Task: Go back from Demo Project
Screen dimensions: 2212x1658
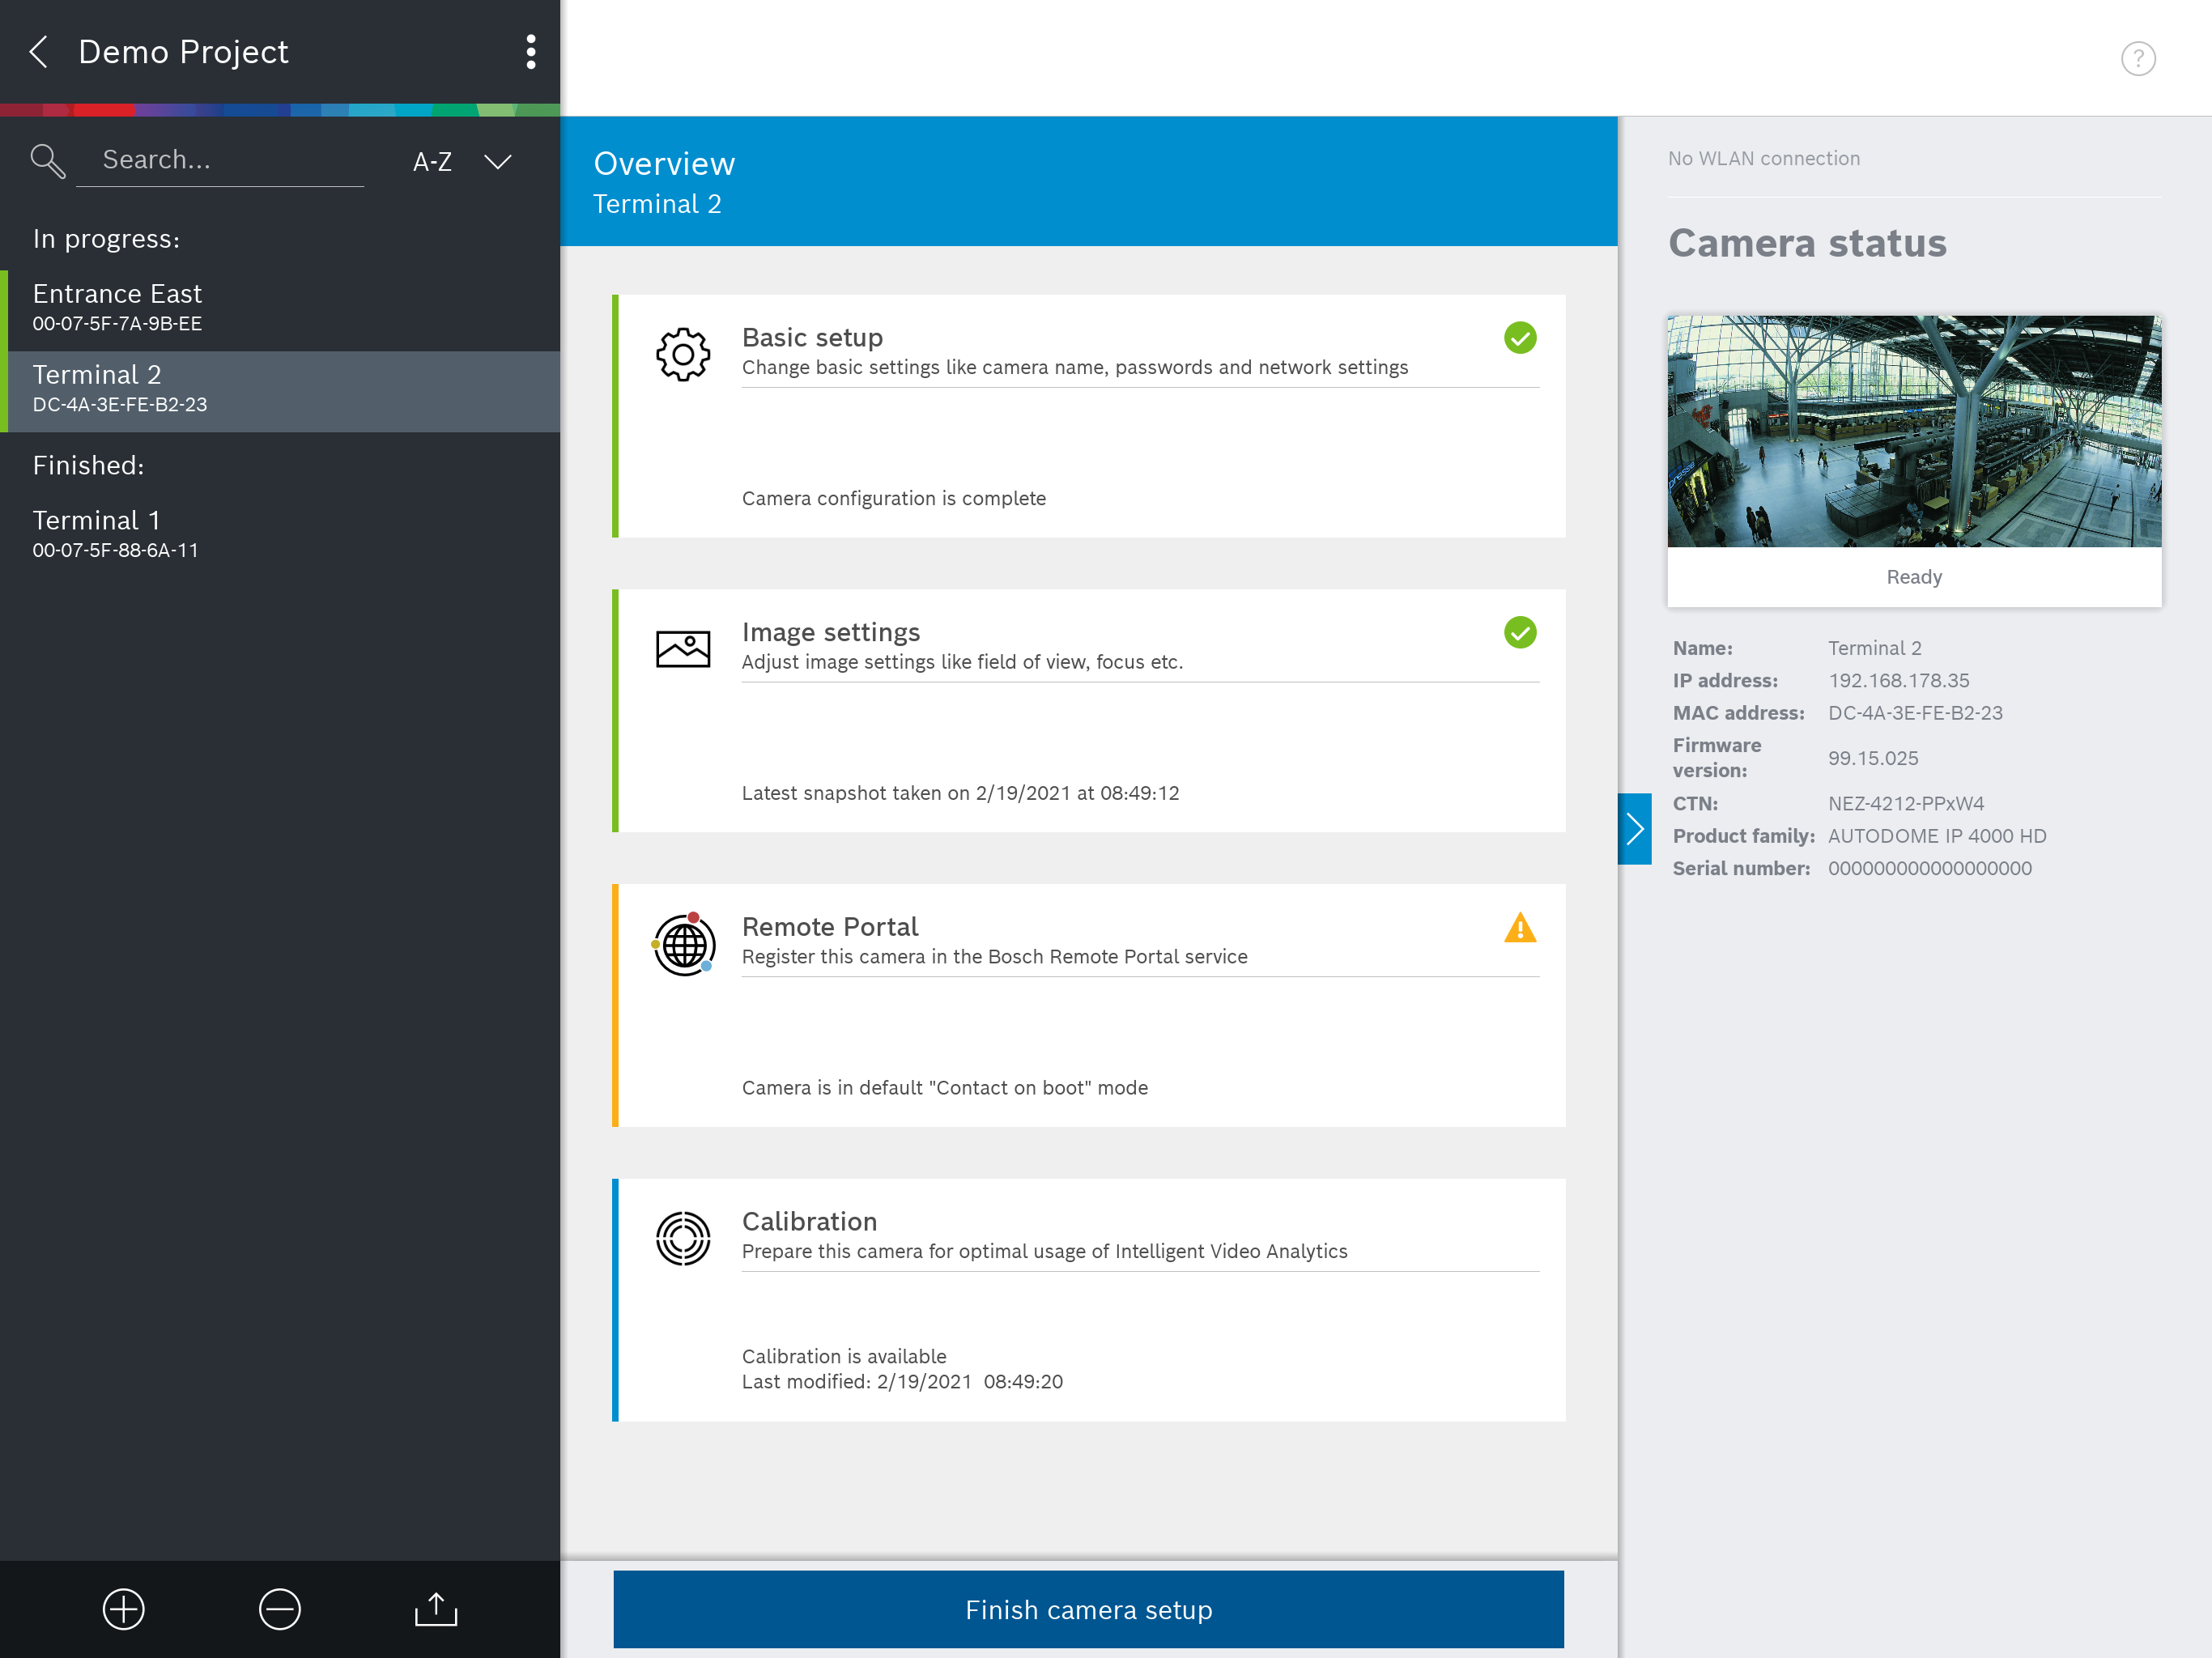Action: coord(39,52)
